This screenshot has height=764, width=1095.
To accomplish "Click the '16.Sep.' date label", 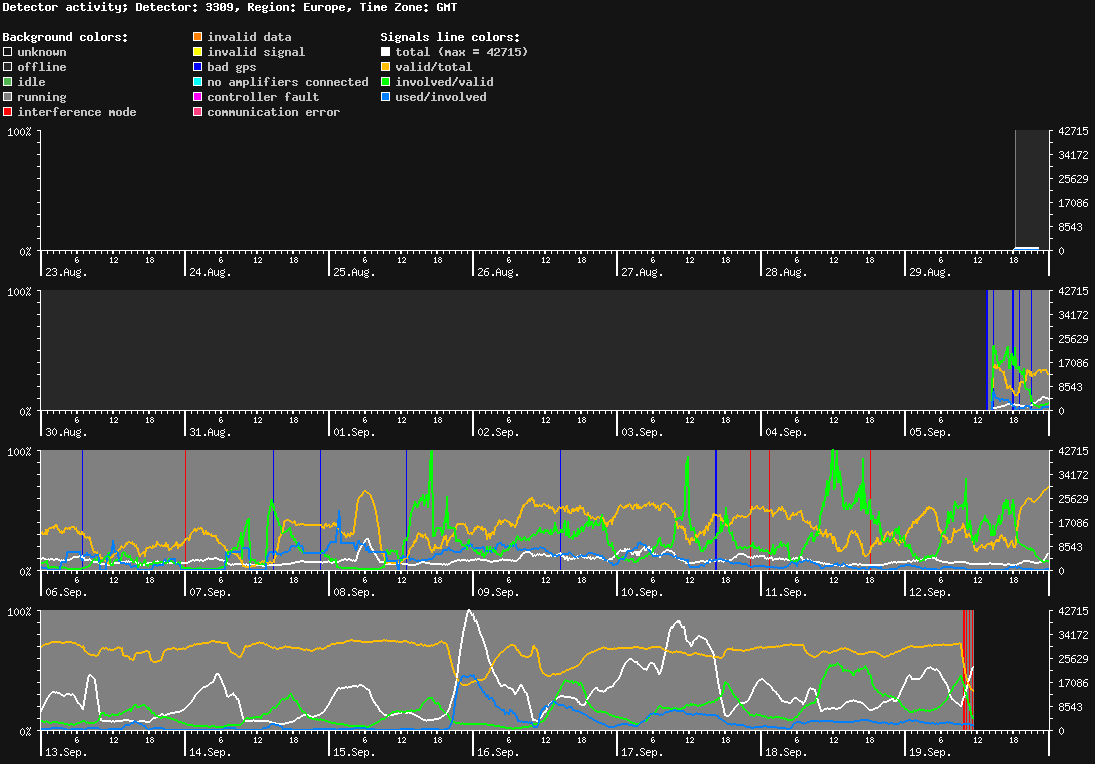I will point(499,752).
